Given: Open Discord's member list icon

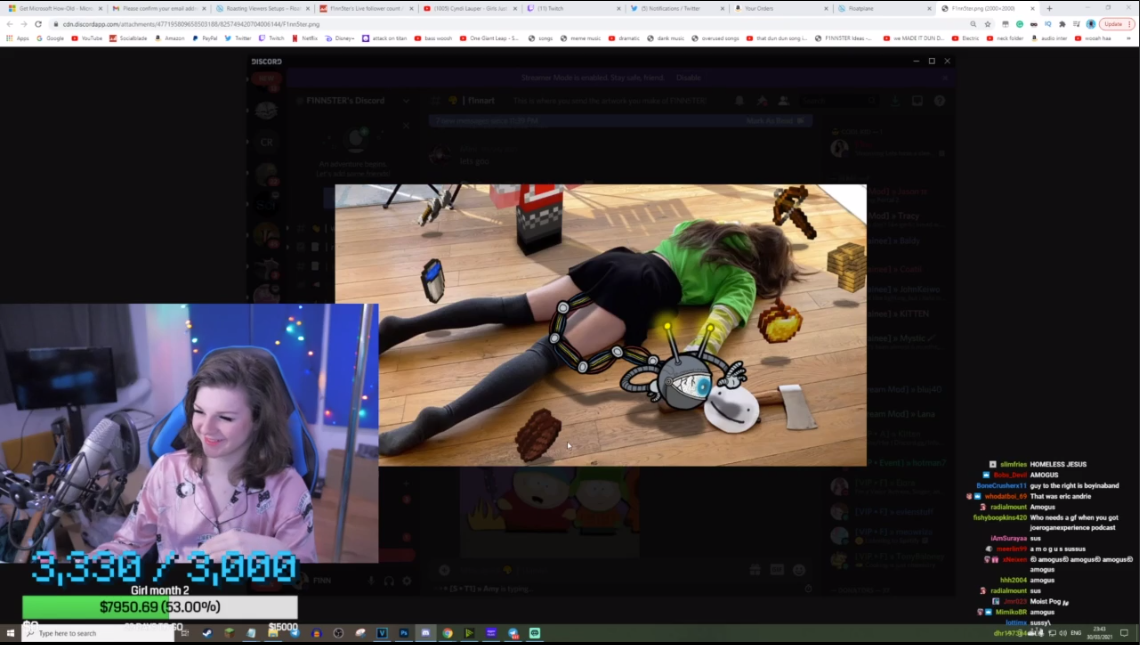Looking at the screenshot, I should 784,101.
